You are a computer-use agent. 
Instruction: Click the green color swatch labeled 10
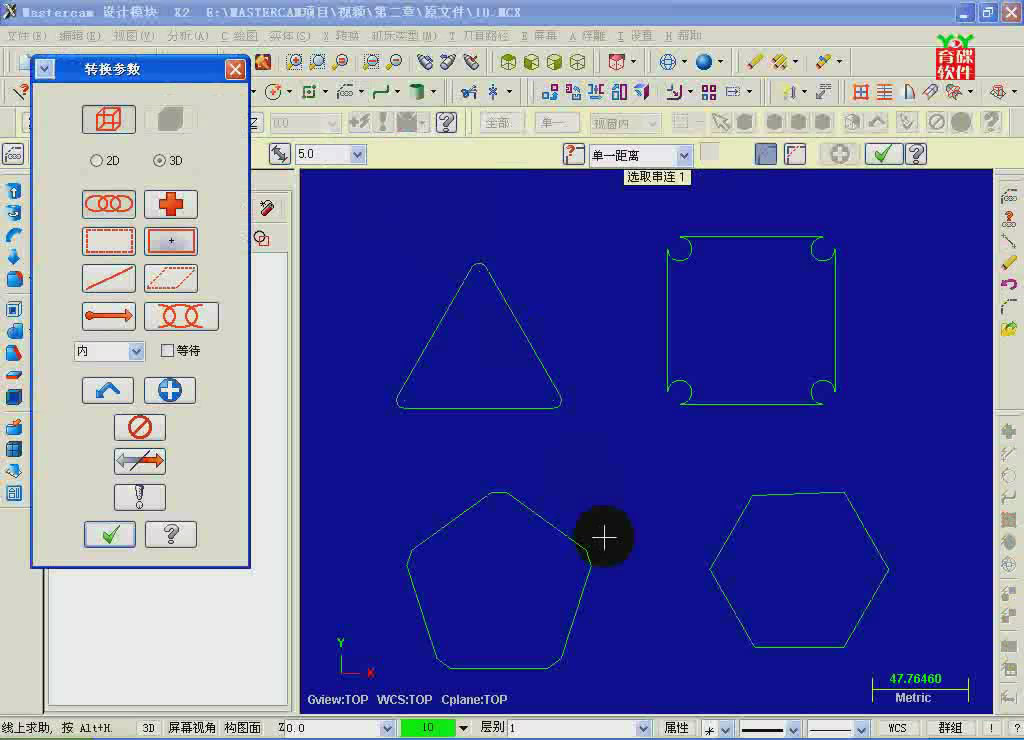[428, 727]
